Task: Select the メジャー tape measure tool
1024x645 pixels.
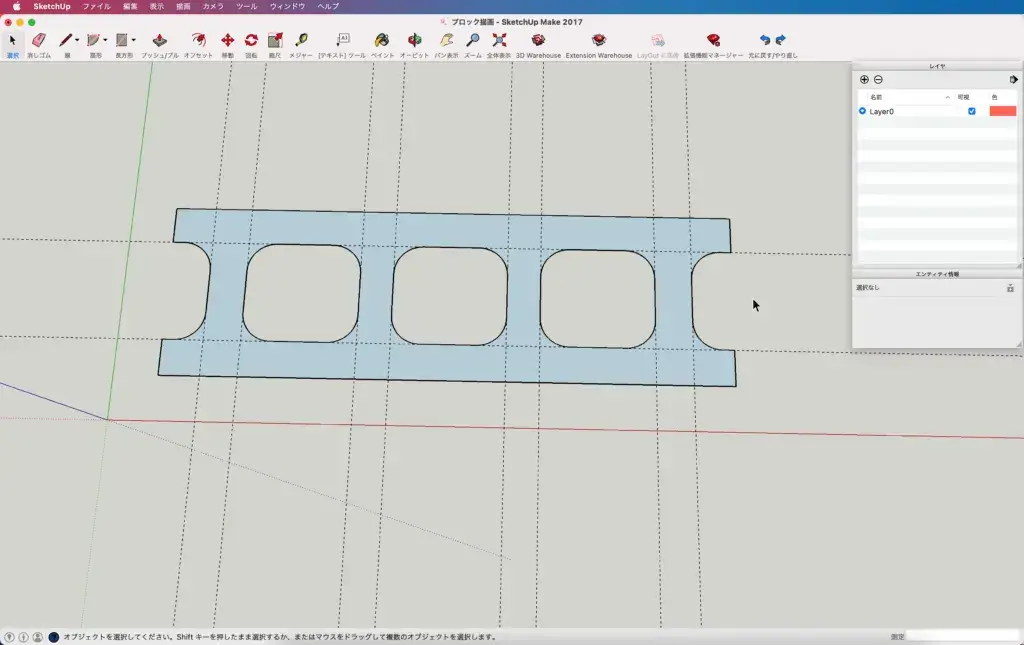Action: (x=301, y=40)
